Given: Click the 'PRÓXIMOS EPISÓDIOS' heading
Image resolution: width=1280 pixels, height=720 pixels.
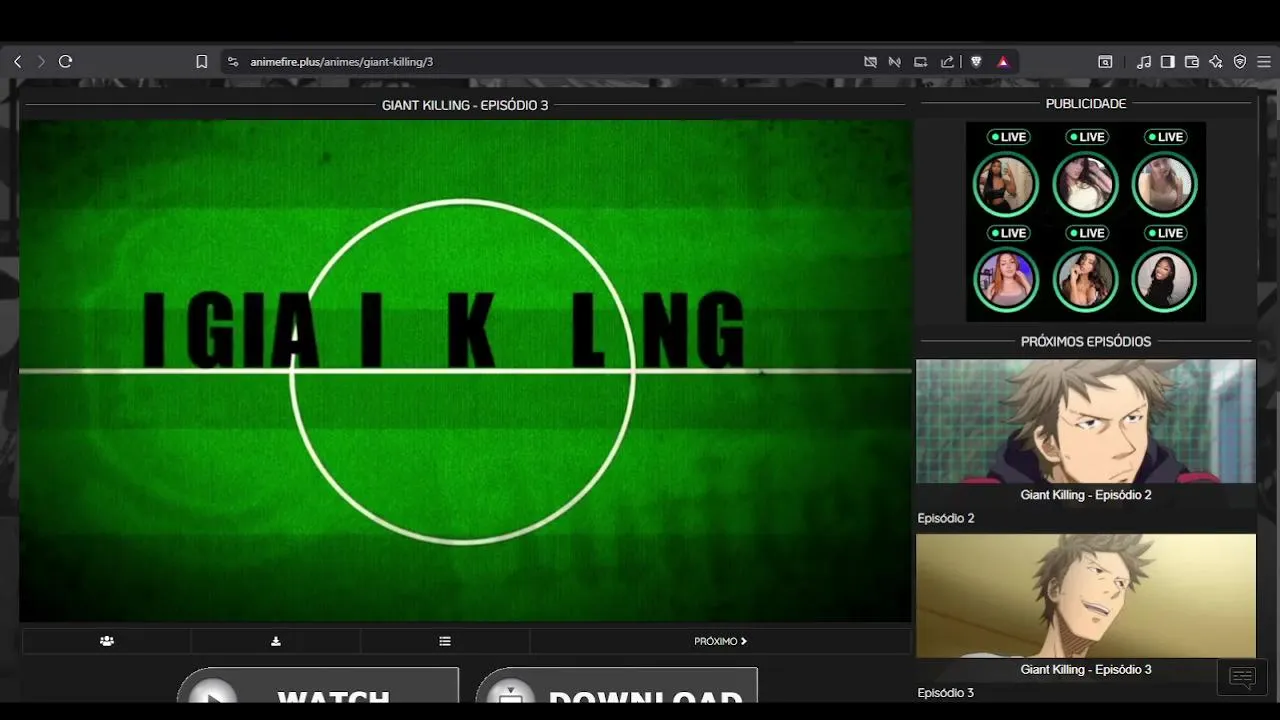Looking at the screenshot, I should (x=1086, y=342).
